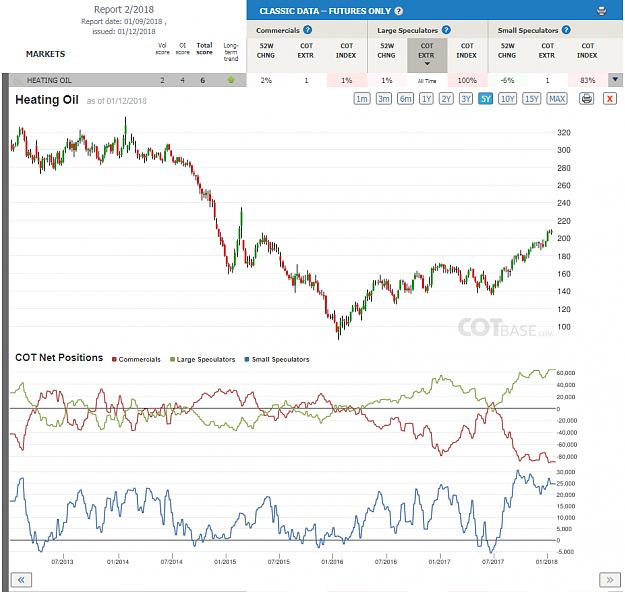This screenshot has height=592, width=625.
Task: Click the green long-term trend arrow
Action: coord(231,80)
